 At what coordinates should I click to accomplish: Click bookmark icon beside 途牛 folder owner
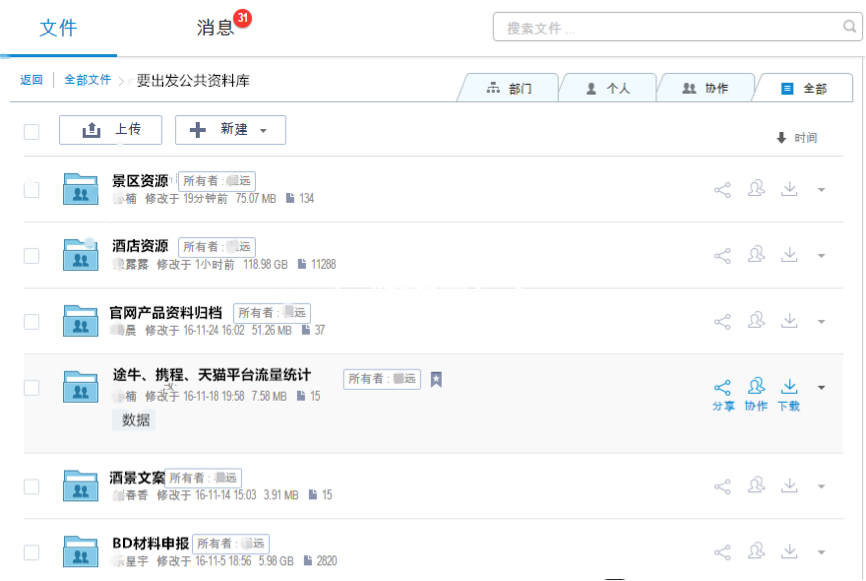[436, 379]
